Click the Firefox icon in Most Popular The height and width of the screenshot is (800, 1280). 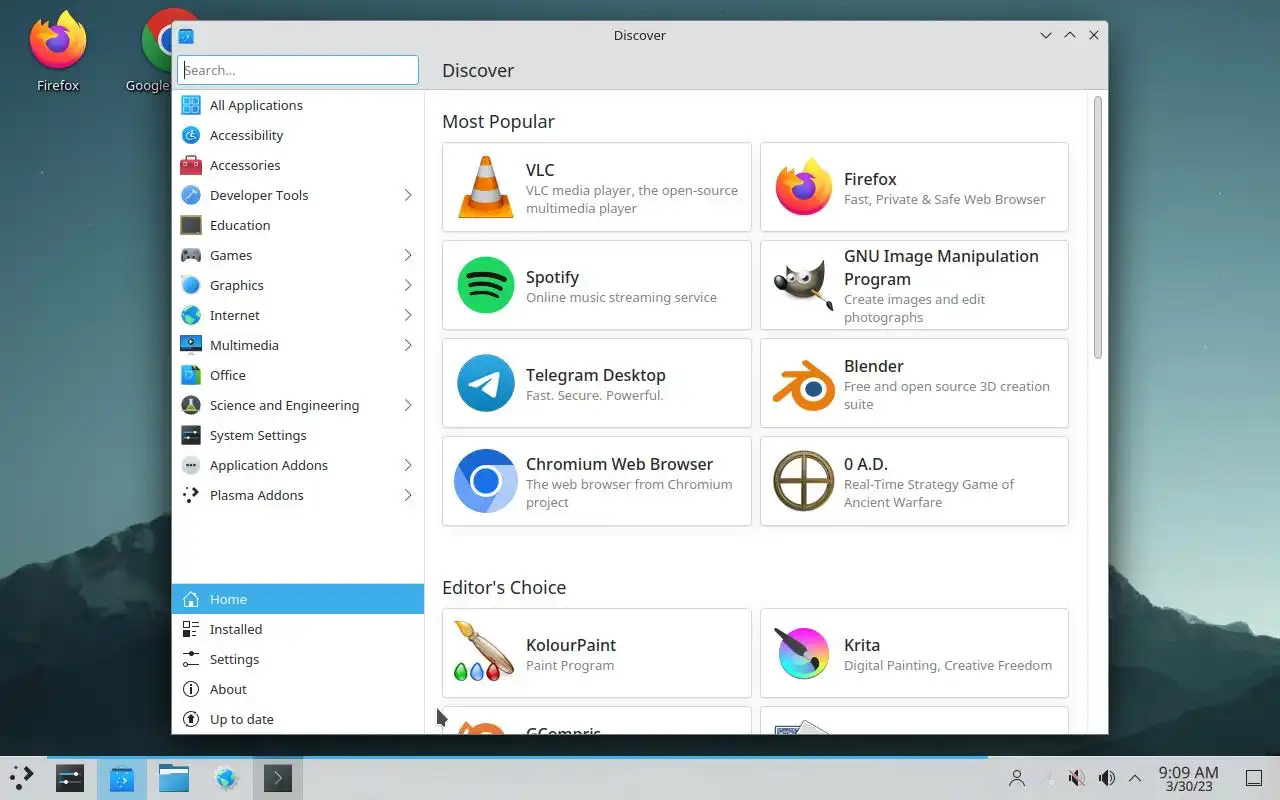[x=803, y=187]
